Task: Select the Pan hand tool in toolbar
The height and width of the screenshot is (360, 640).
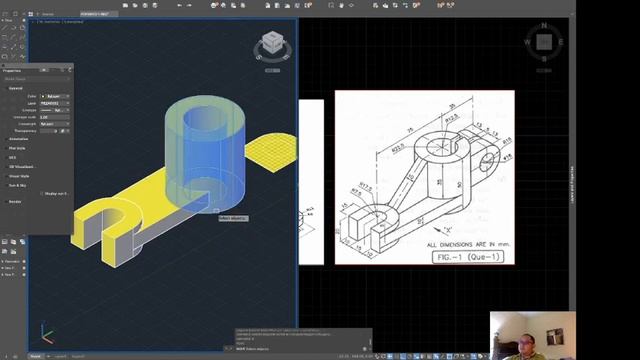Action: pos(341,5)
